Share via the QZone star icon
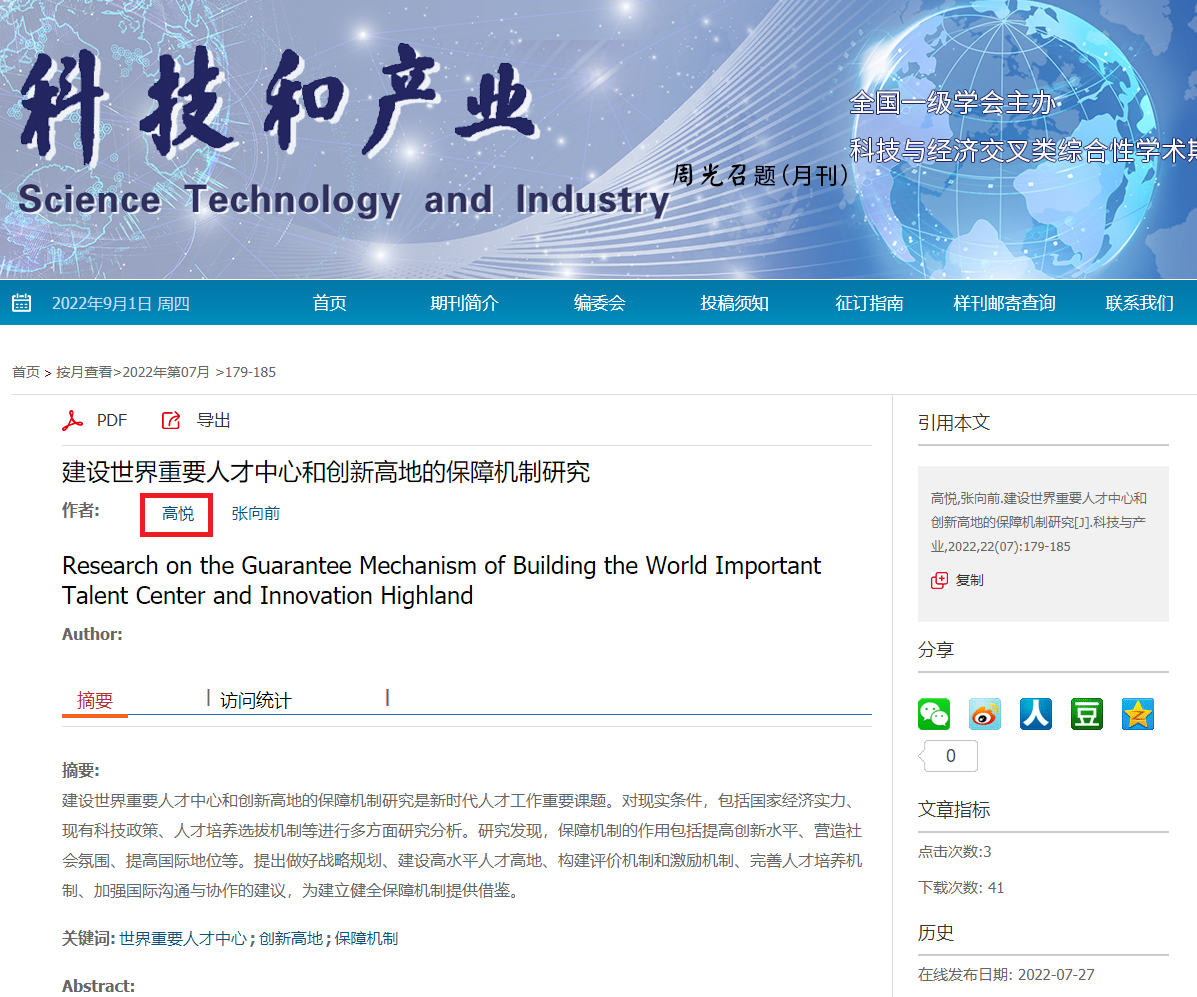This screenshot has height=997, width=1197. (x=1138, y=714)
